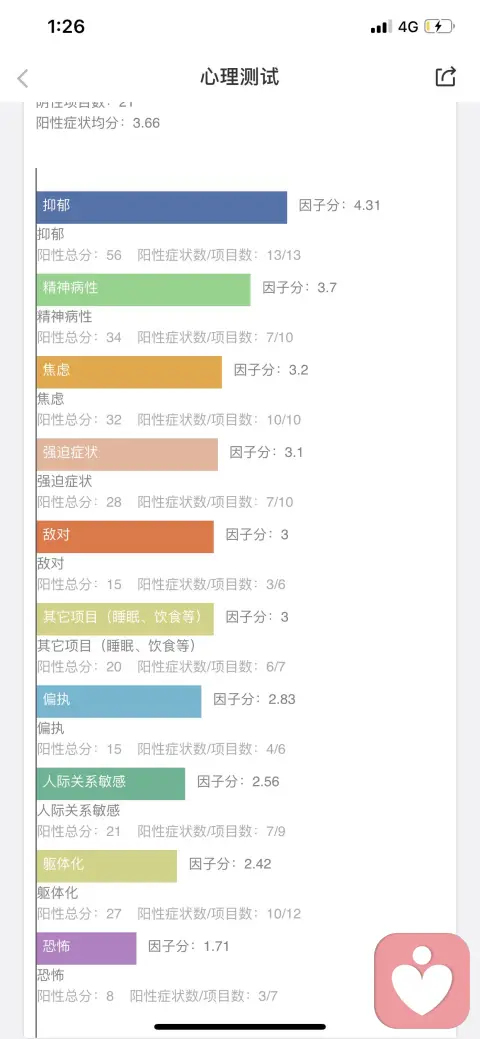The height and width of the screenshot is (1039, 480).
Task: Select the green 精神病性 bar
Action: (x=143, y=290)
